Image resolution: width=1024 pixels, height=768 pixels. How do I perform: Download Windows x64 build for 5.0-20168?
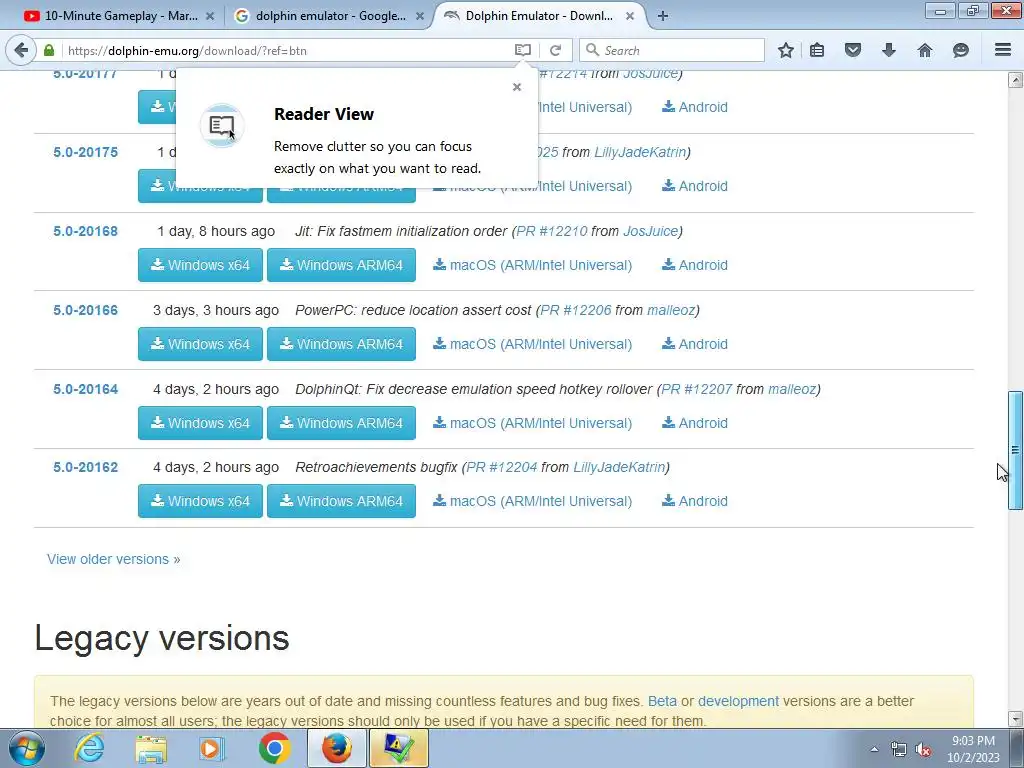[200, 265]
